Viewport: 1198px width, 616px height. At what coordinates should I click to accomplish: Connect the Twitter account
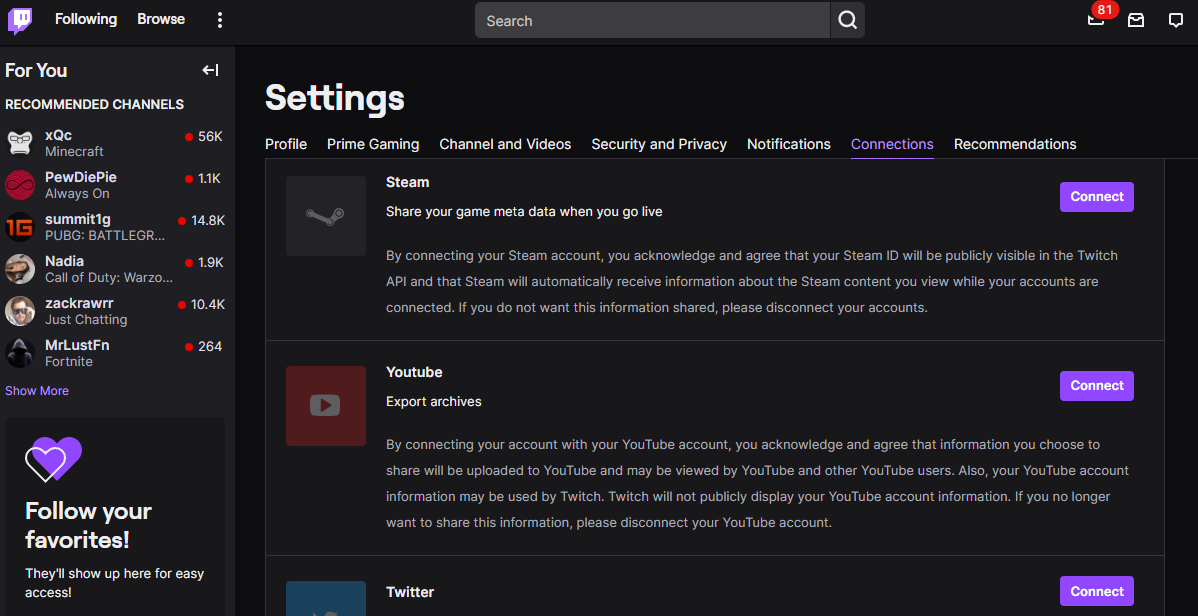(1096, 592)
